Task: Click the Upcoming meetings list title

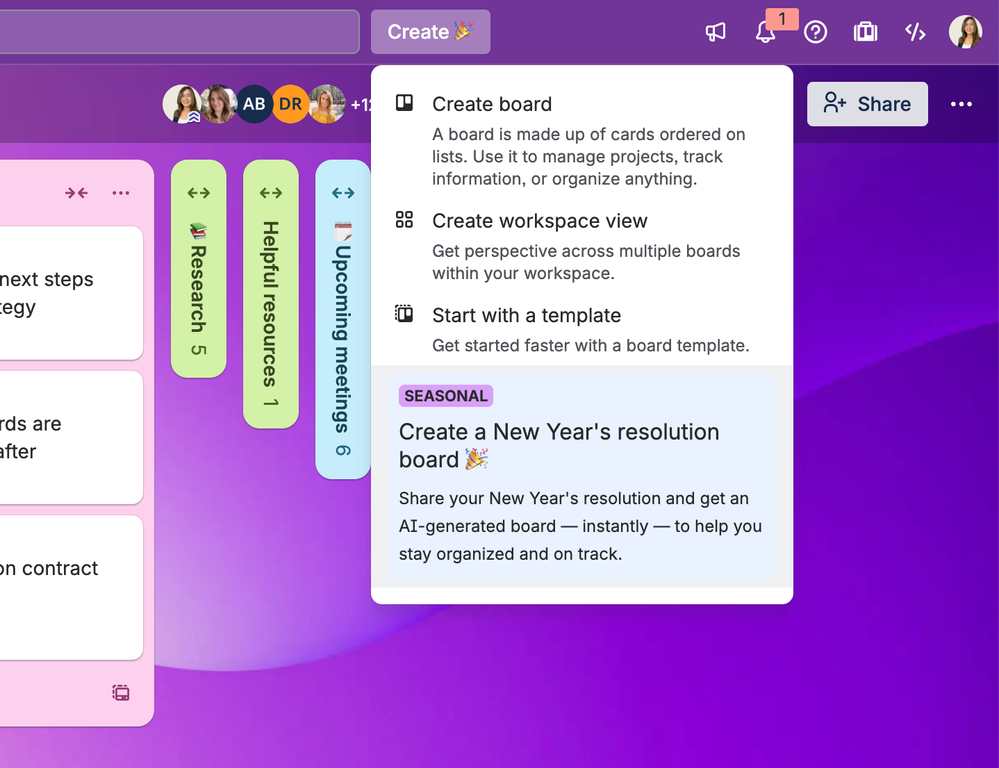Action: click(343, 339)
